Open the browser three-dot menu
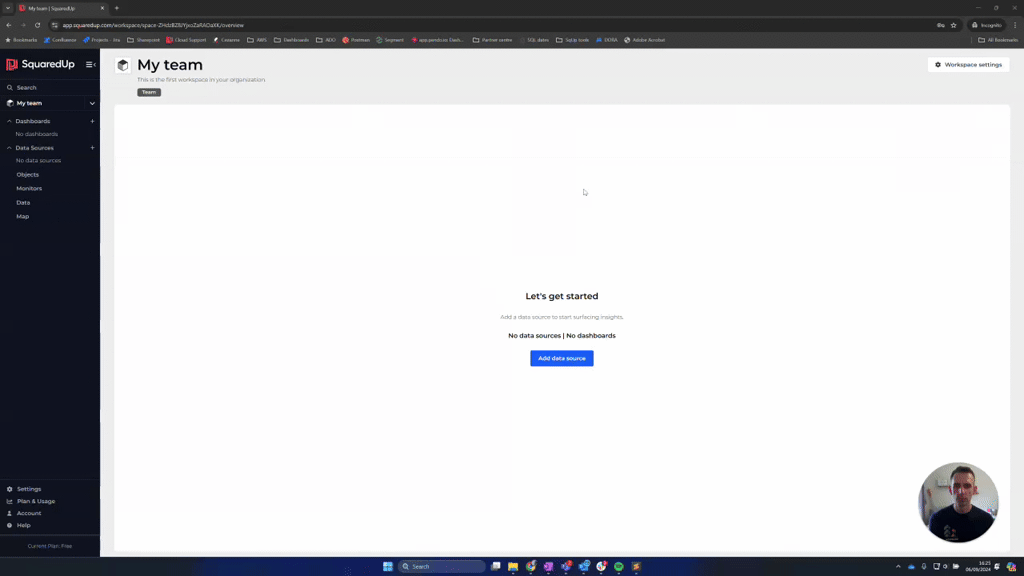Screen dimensions: 1024x576 [x=1015, y=25]
